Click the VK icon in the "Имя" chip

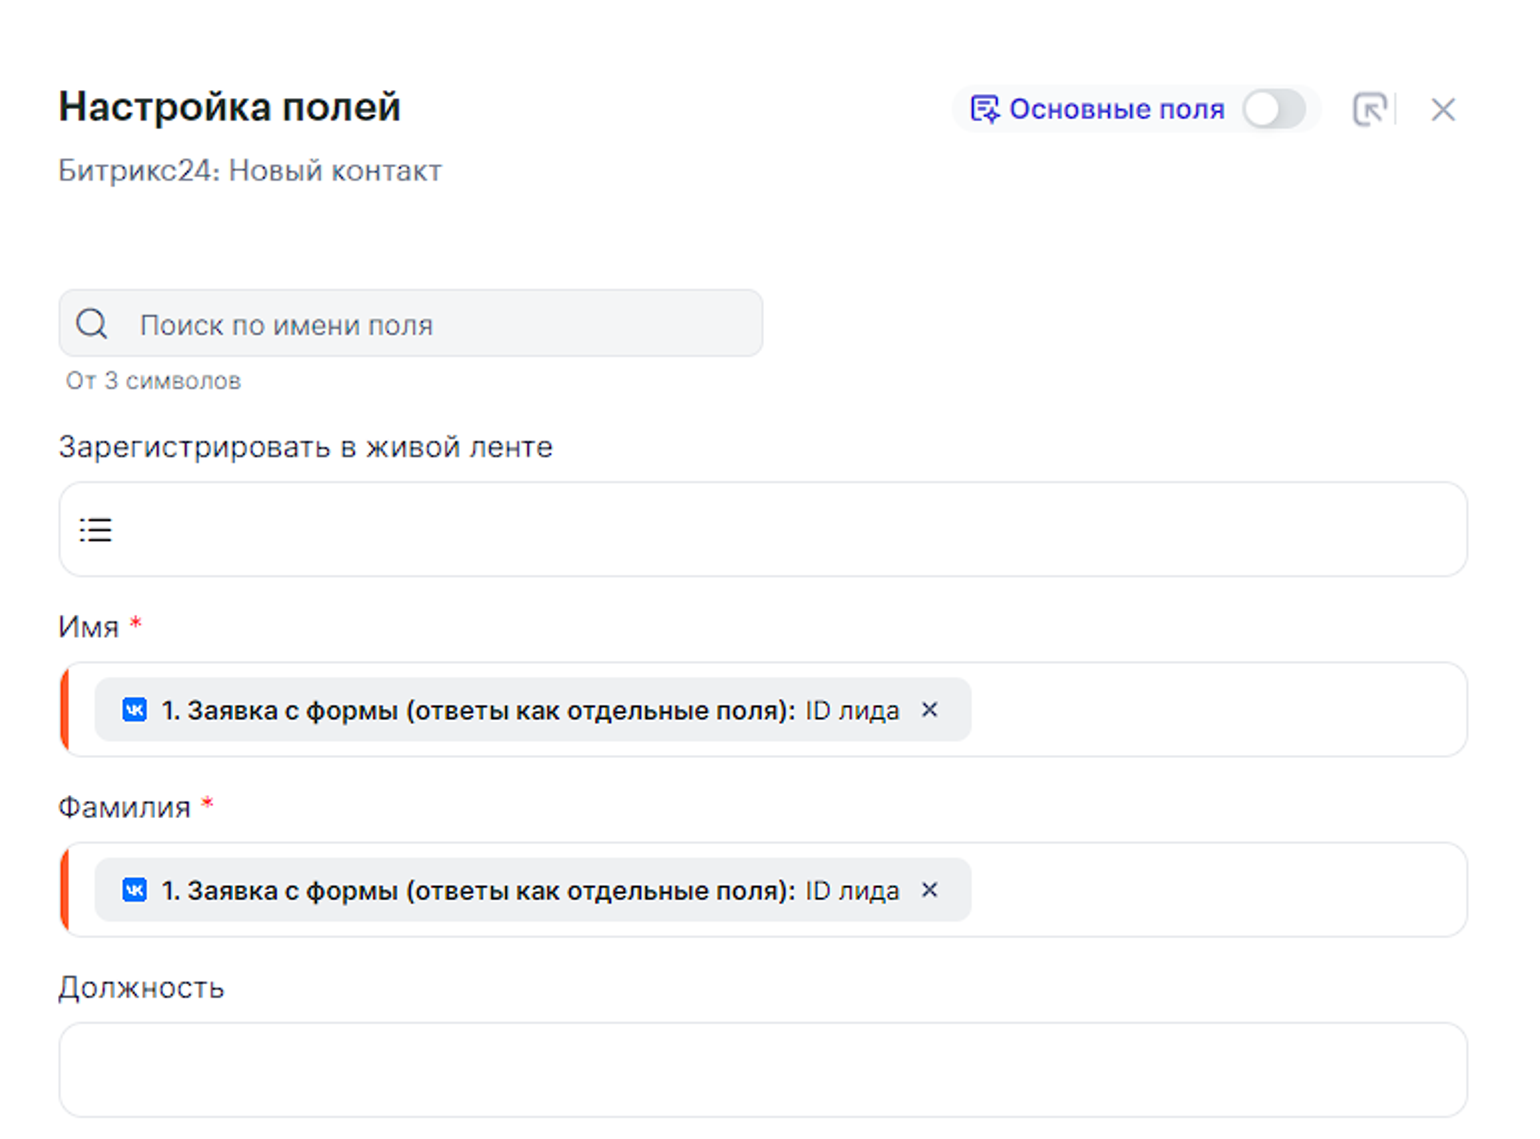134,710
